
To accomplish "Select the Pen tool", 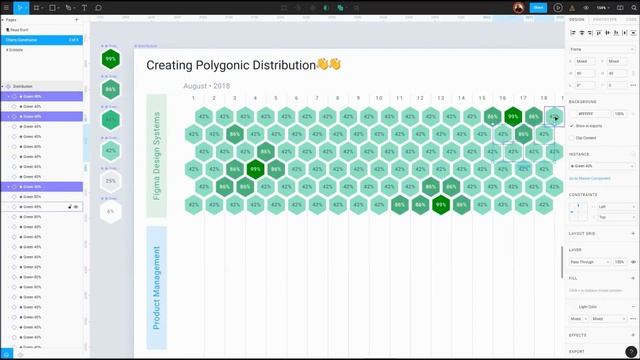I will (x=68, y=7).
